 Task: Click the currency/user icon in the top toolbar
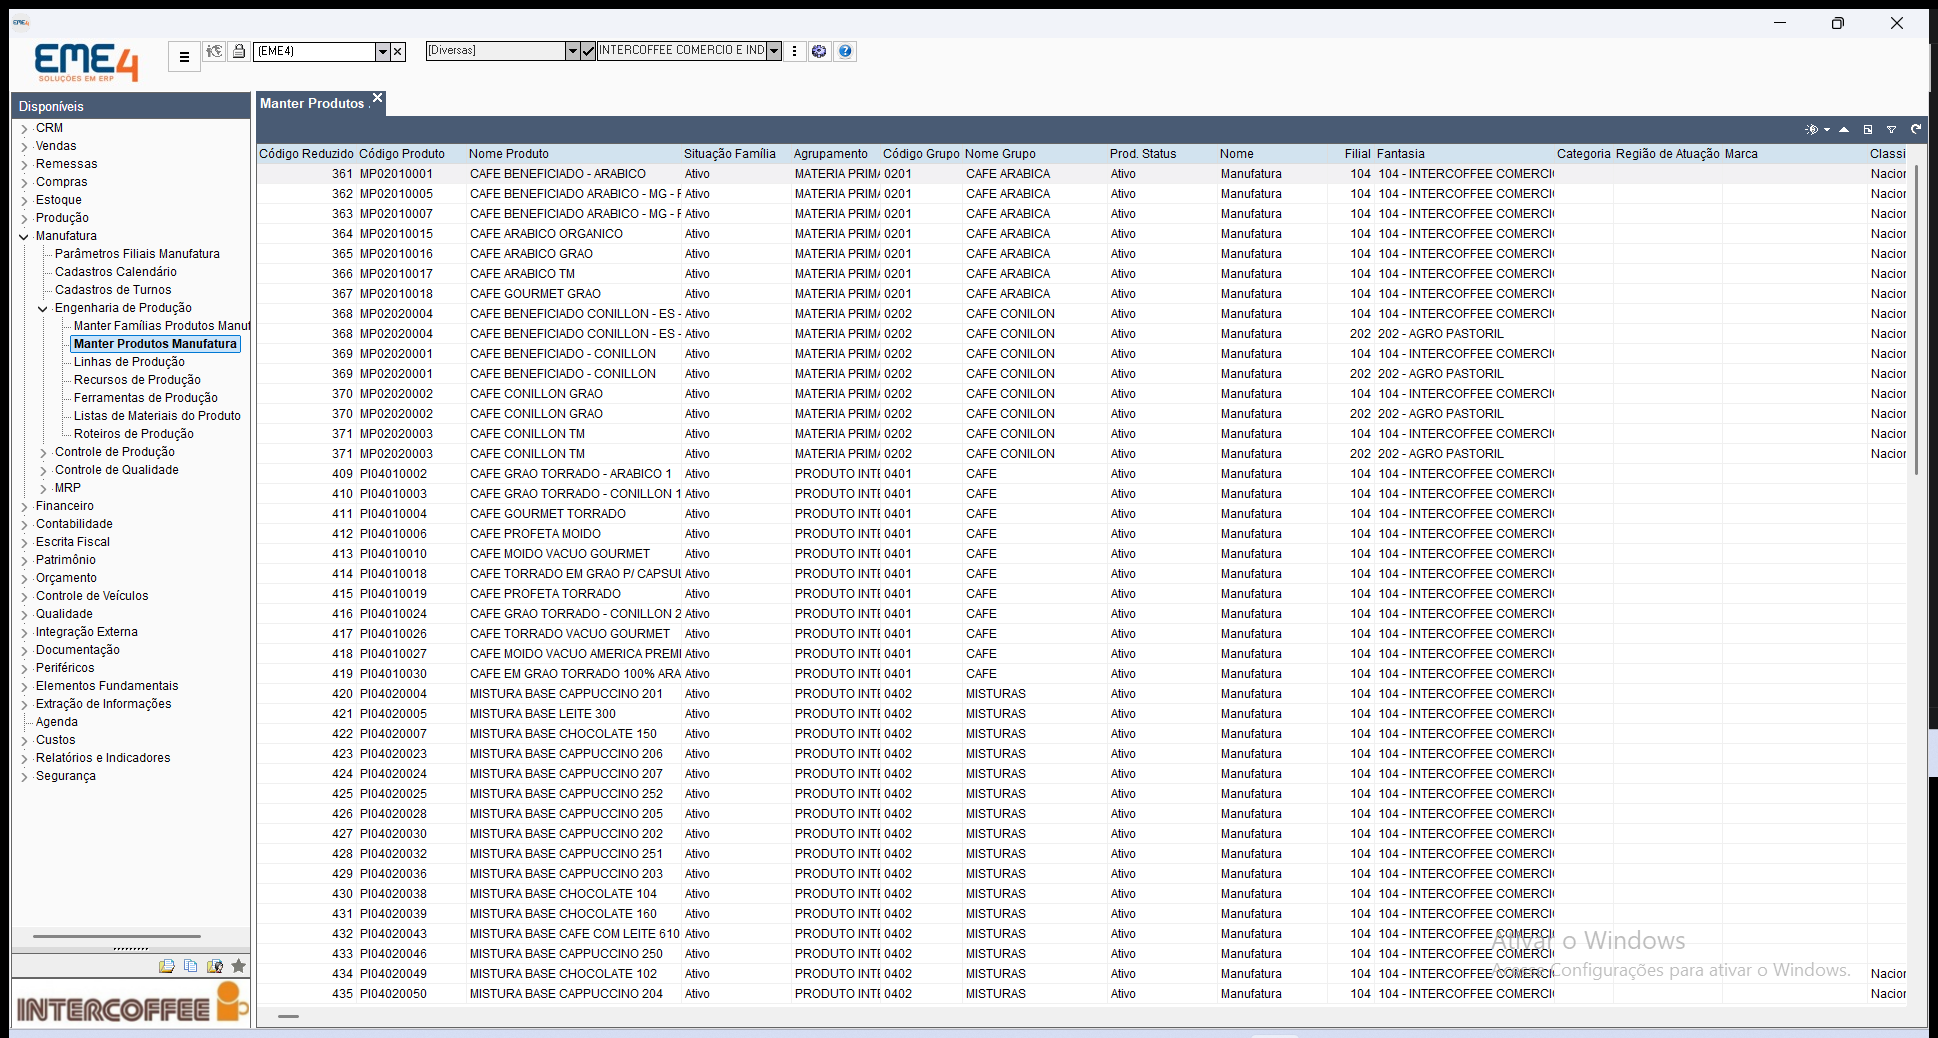tap(214, 51)
